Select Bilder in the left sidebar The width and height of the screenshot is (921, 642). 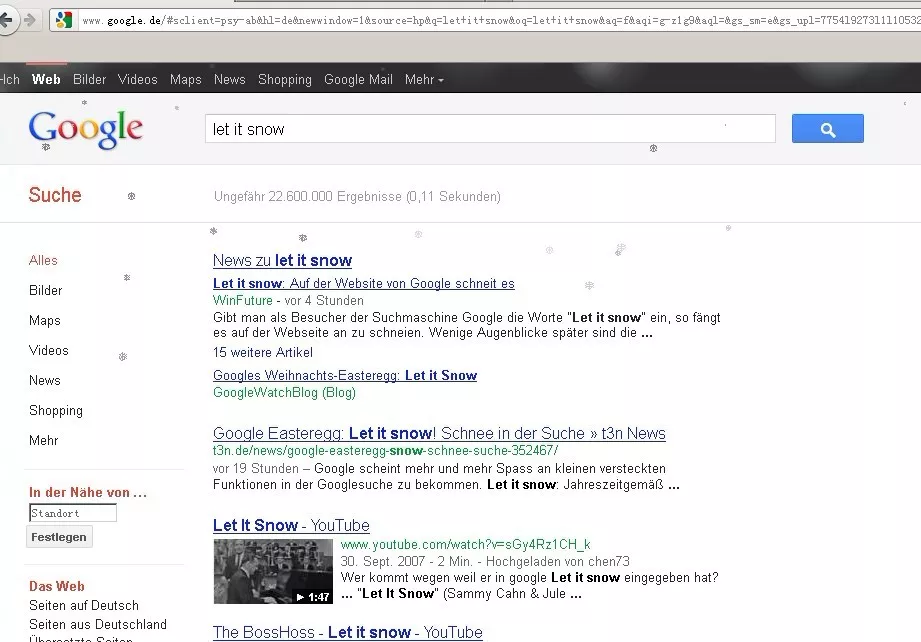click(x=45, y=290)
